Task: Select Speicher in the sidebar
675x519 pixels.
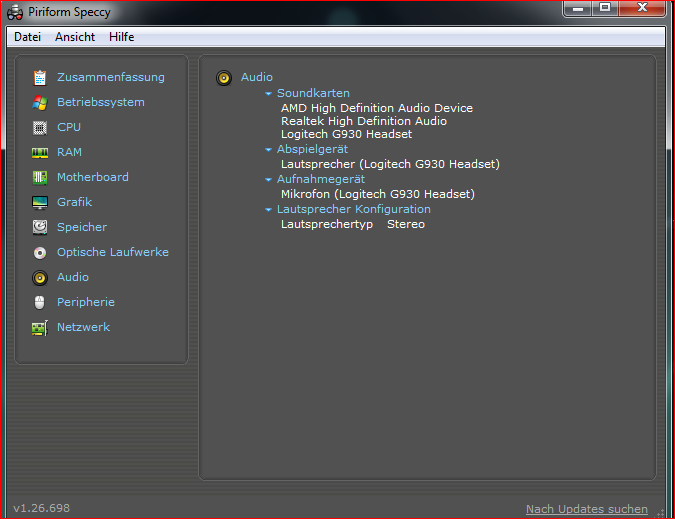Action: pyautogui.click(x=82, y=227)
